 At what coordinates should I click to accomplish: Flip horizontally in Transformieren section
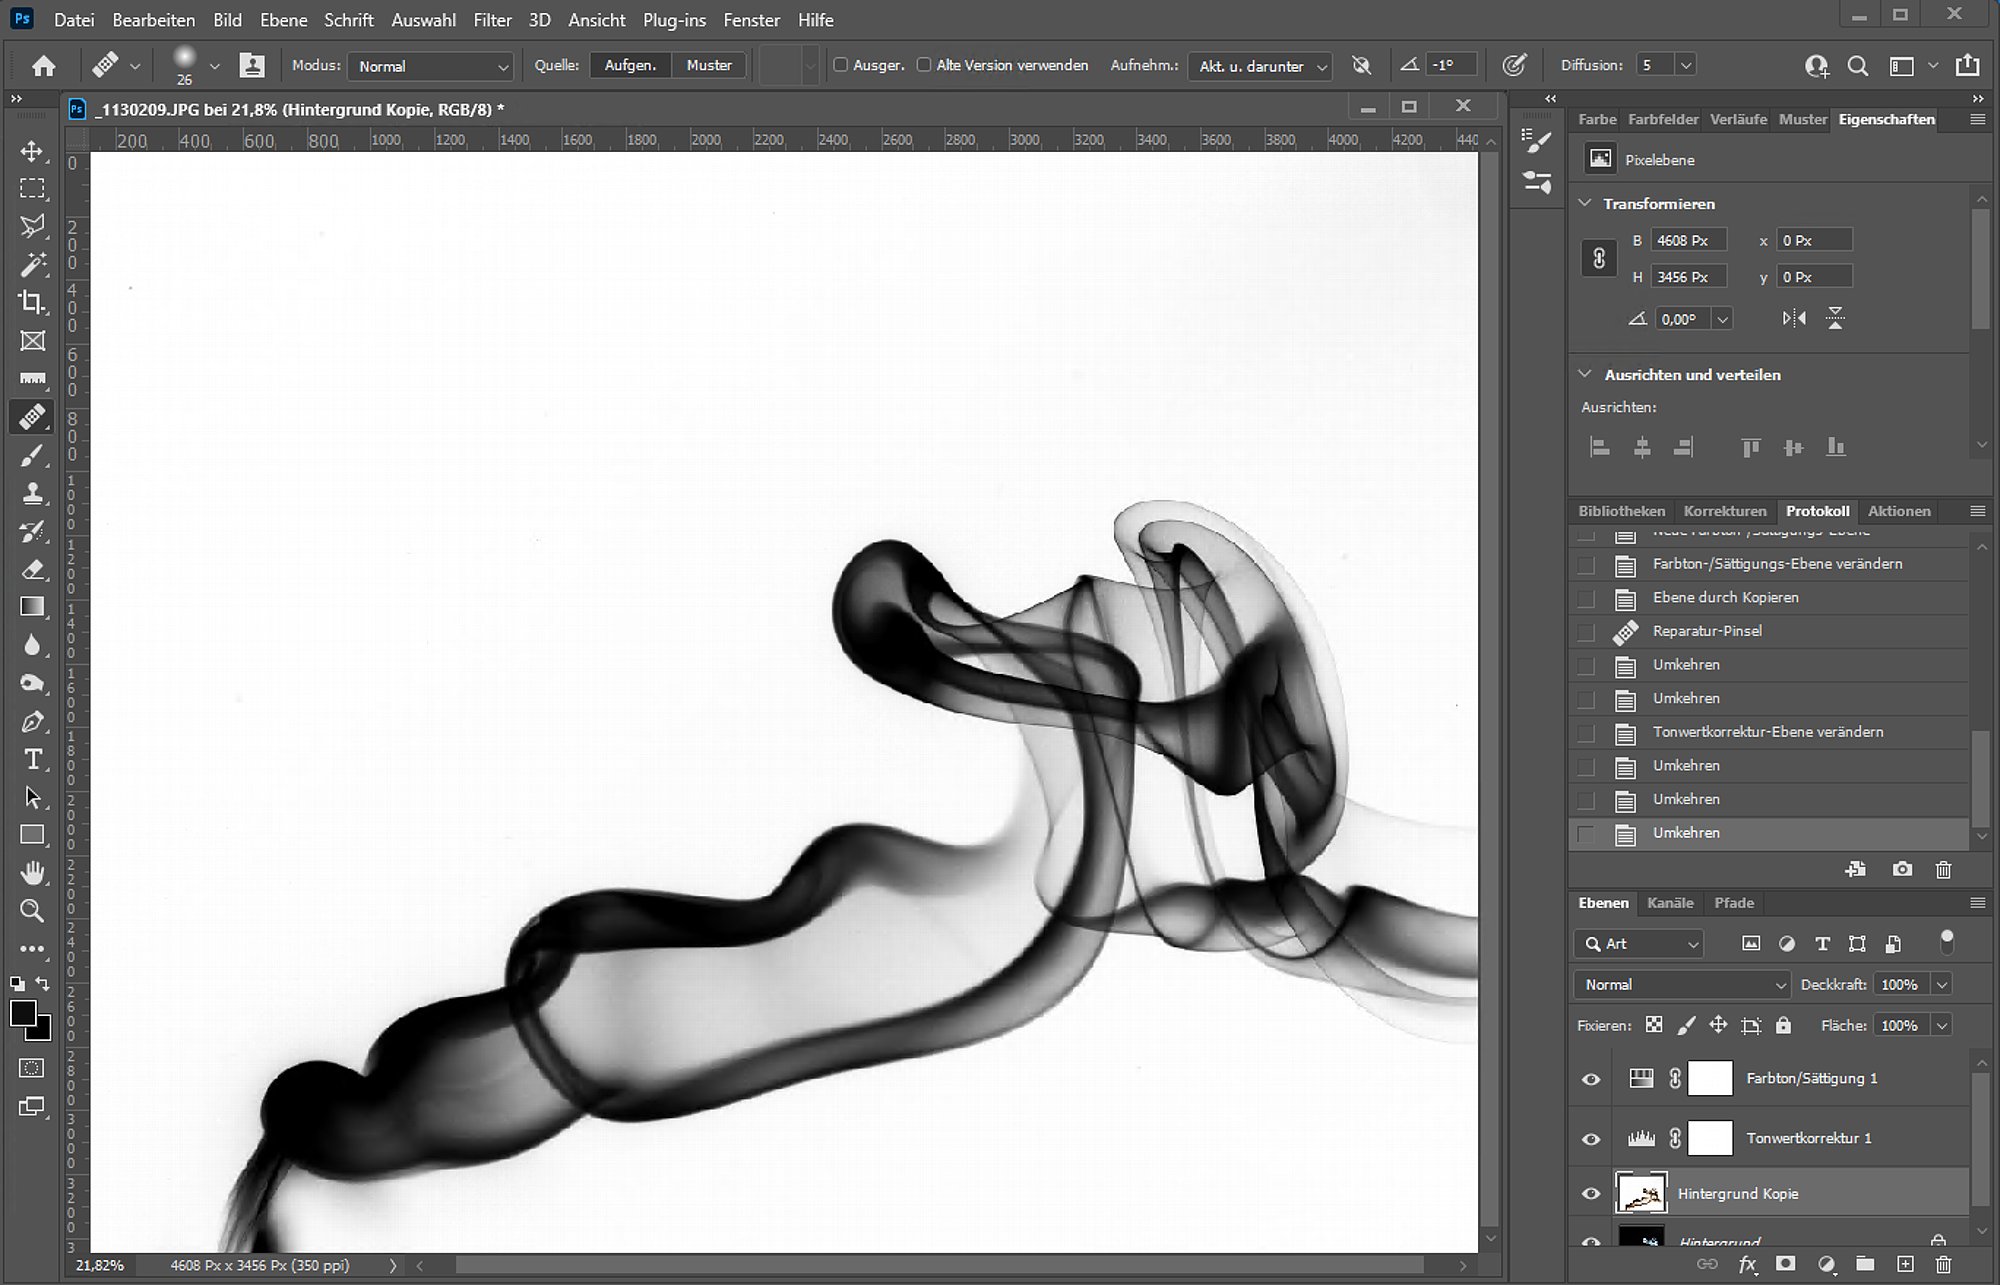(1794, 319)
